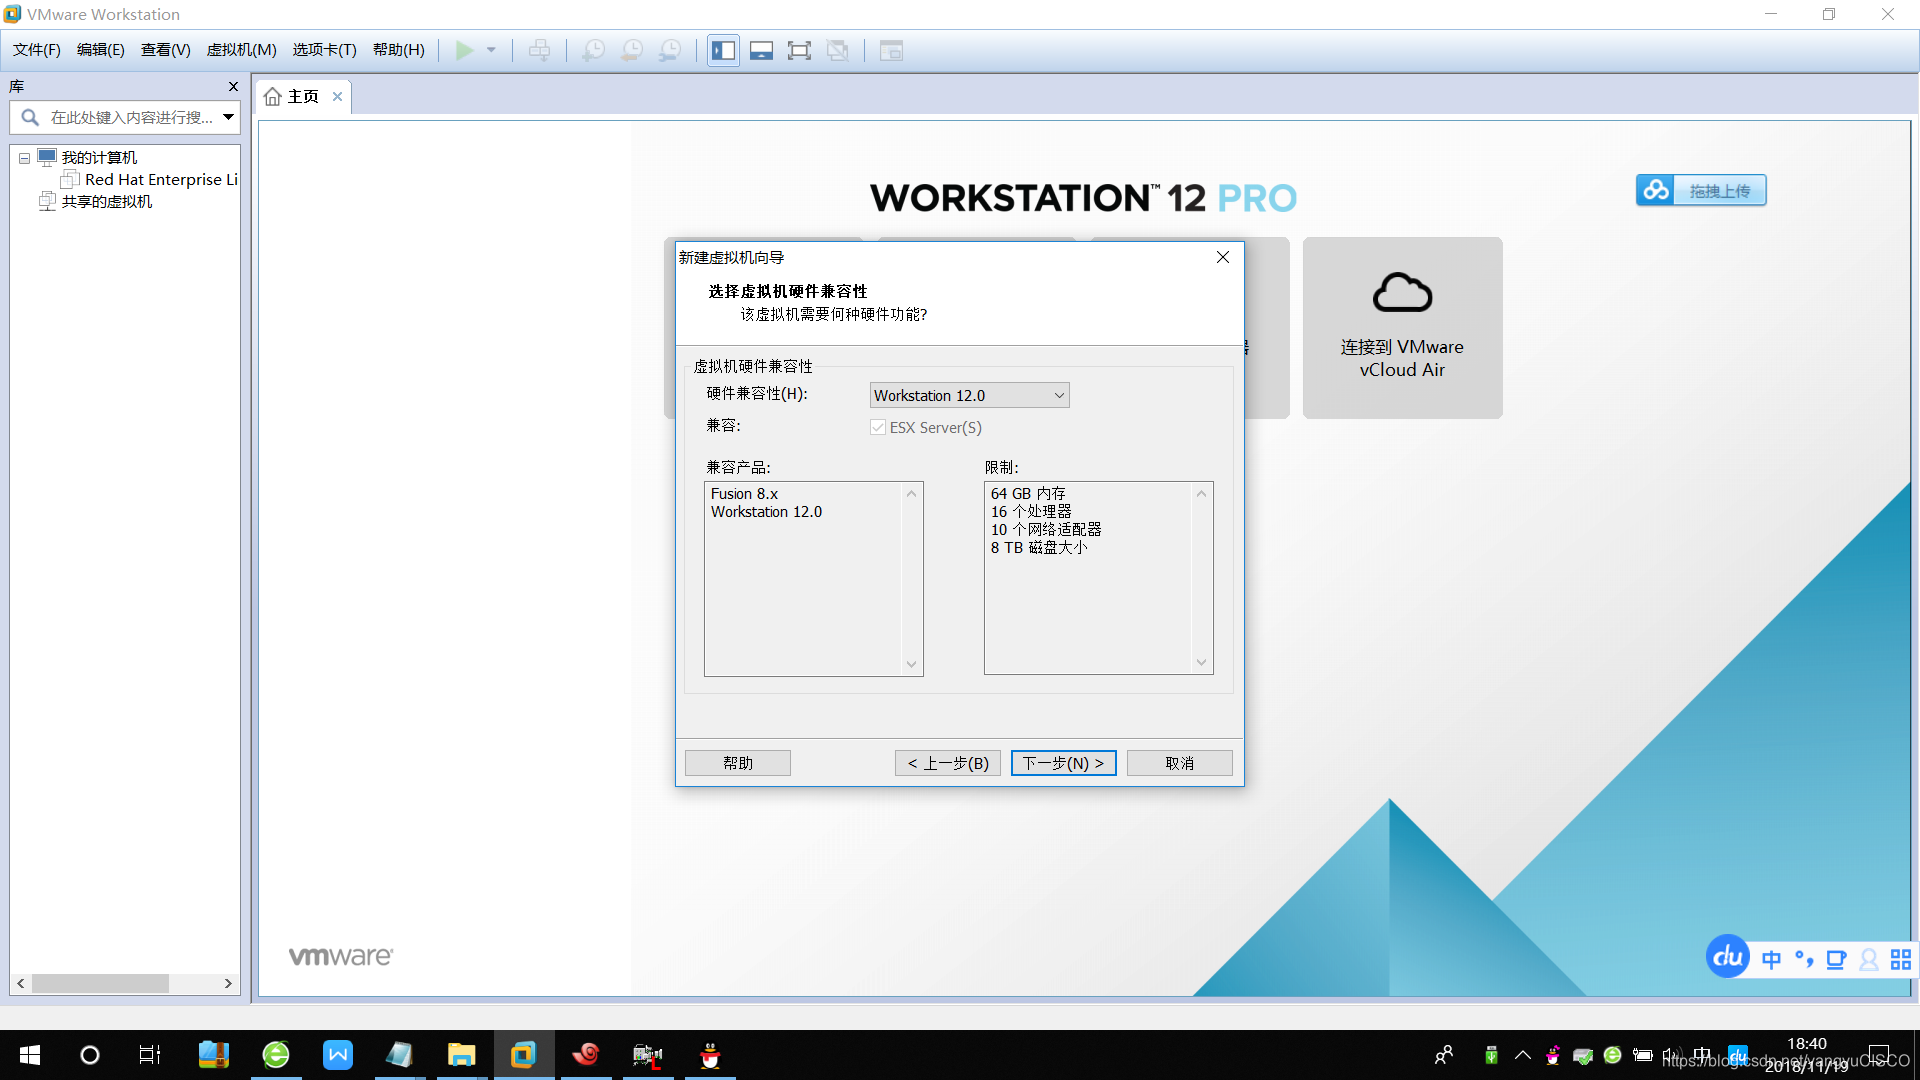This screenshot has height=1080, width=1920.
Task: Open the 硬件兼容性 Workstation 12.0 dropdown
Action: tap(969, 396)
